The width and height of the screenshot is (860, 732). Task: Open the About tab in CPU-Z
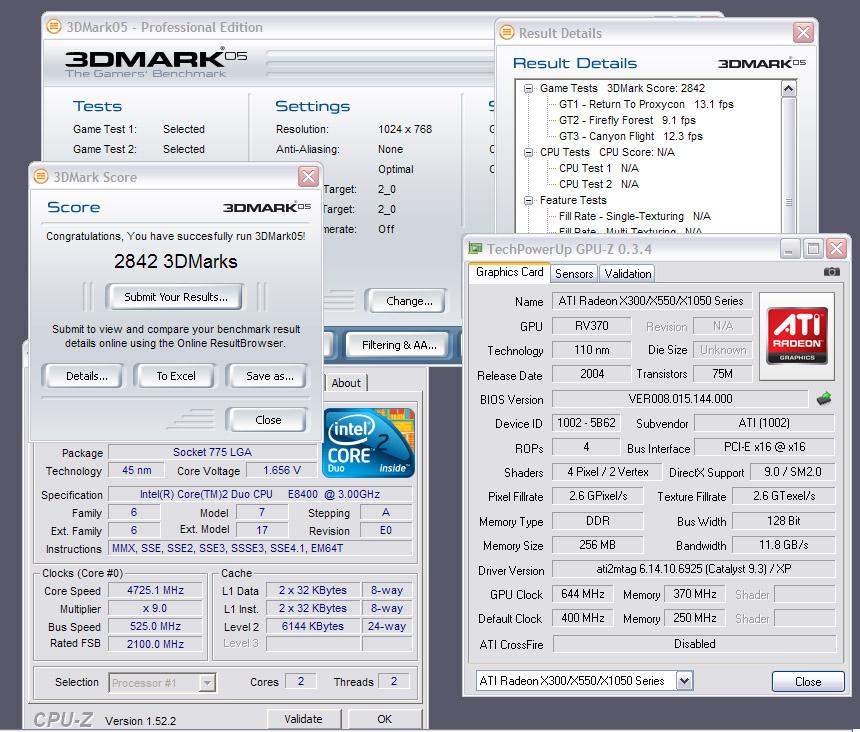pos(346,383)
